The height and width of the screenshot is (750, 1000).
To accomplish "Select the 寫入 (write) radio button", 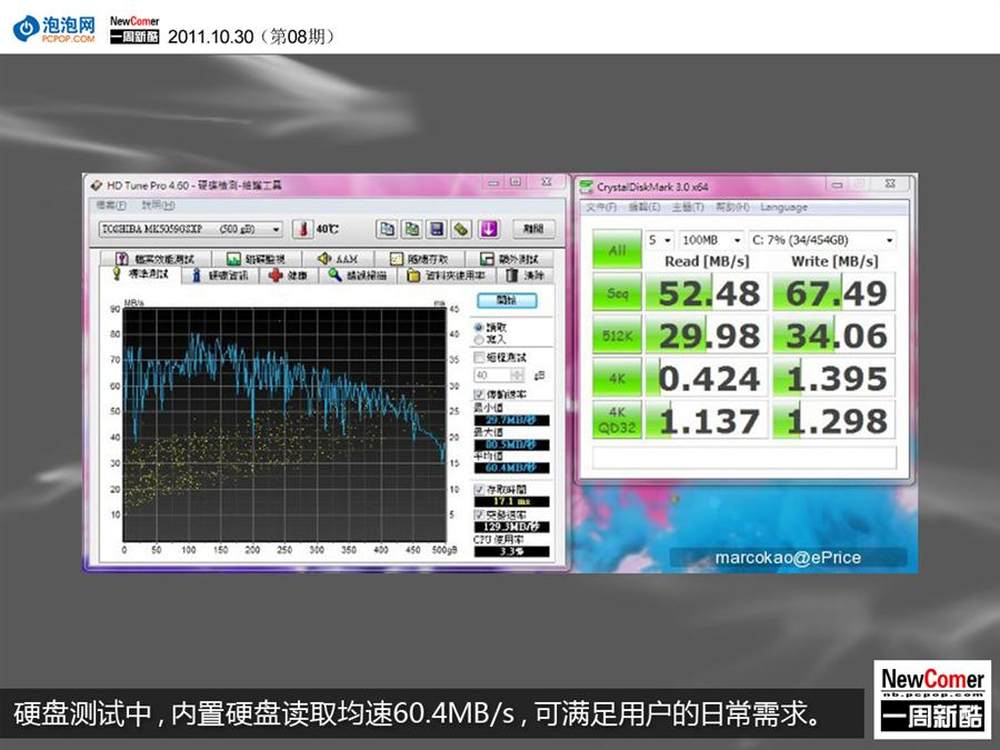I will point(478,339).
